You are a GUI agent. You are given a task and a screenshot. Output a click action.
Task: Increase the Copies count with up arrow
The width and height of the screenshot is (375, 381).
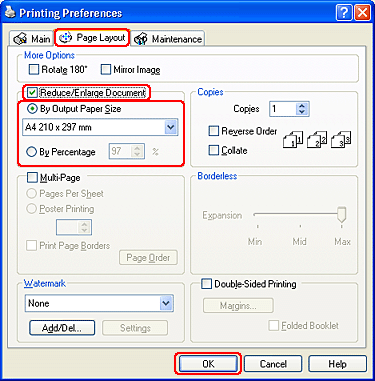[302, 106]
